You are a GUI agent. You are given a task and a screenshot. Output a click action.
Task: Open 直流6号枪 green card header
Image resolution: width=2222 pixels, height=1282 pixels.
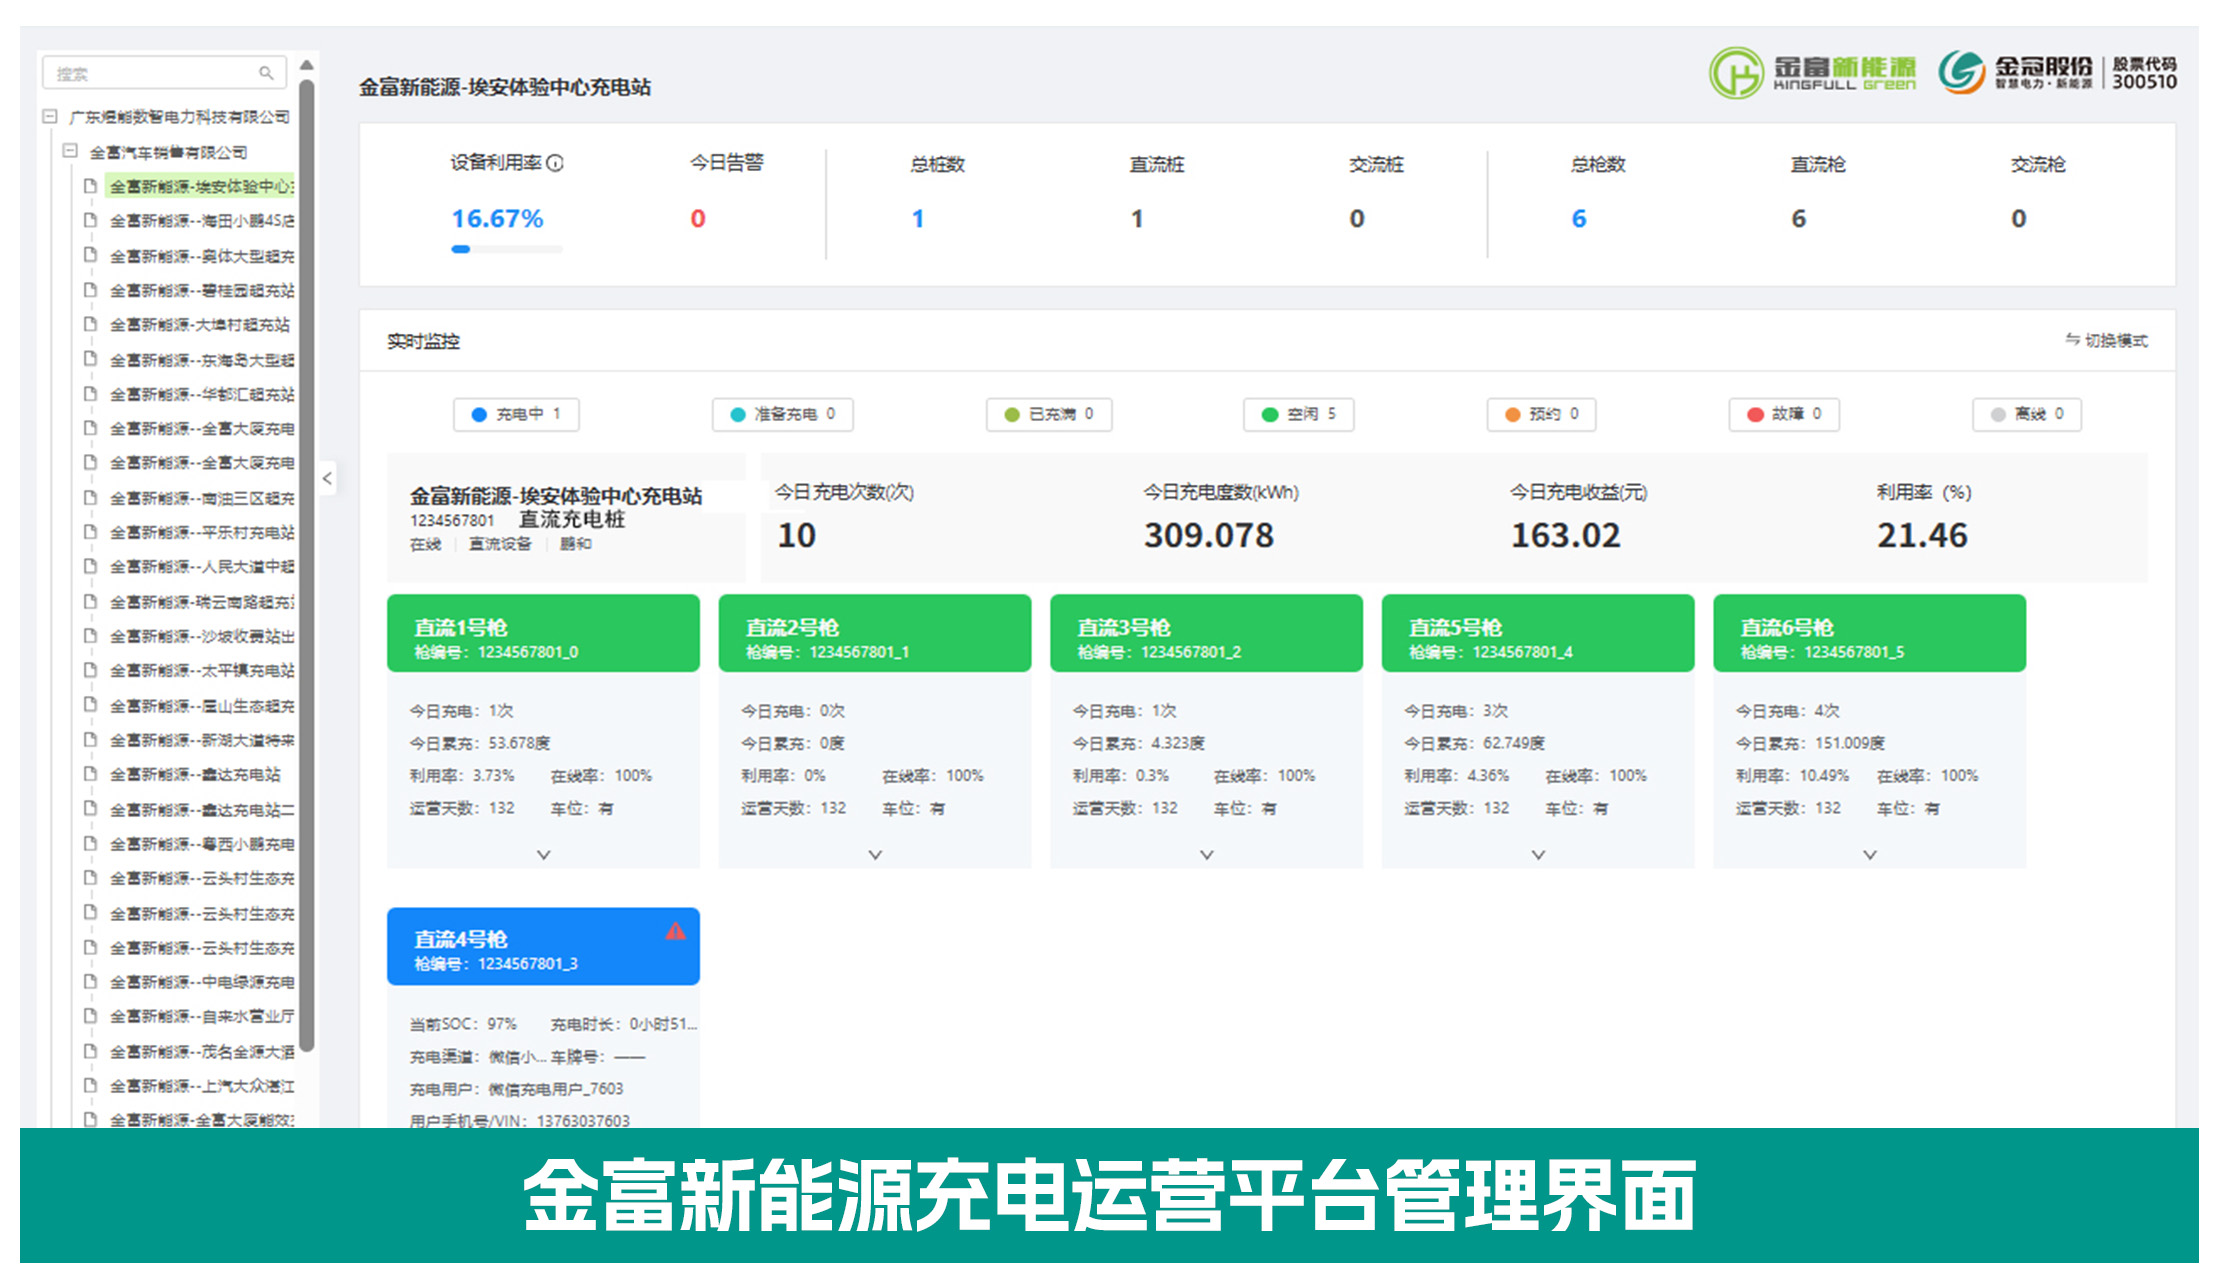(1870, 633)
